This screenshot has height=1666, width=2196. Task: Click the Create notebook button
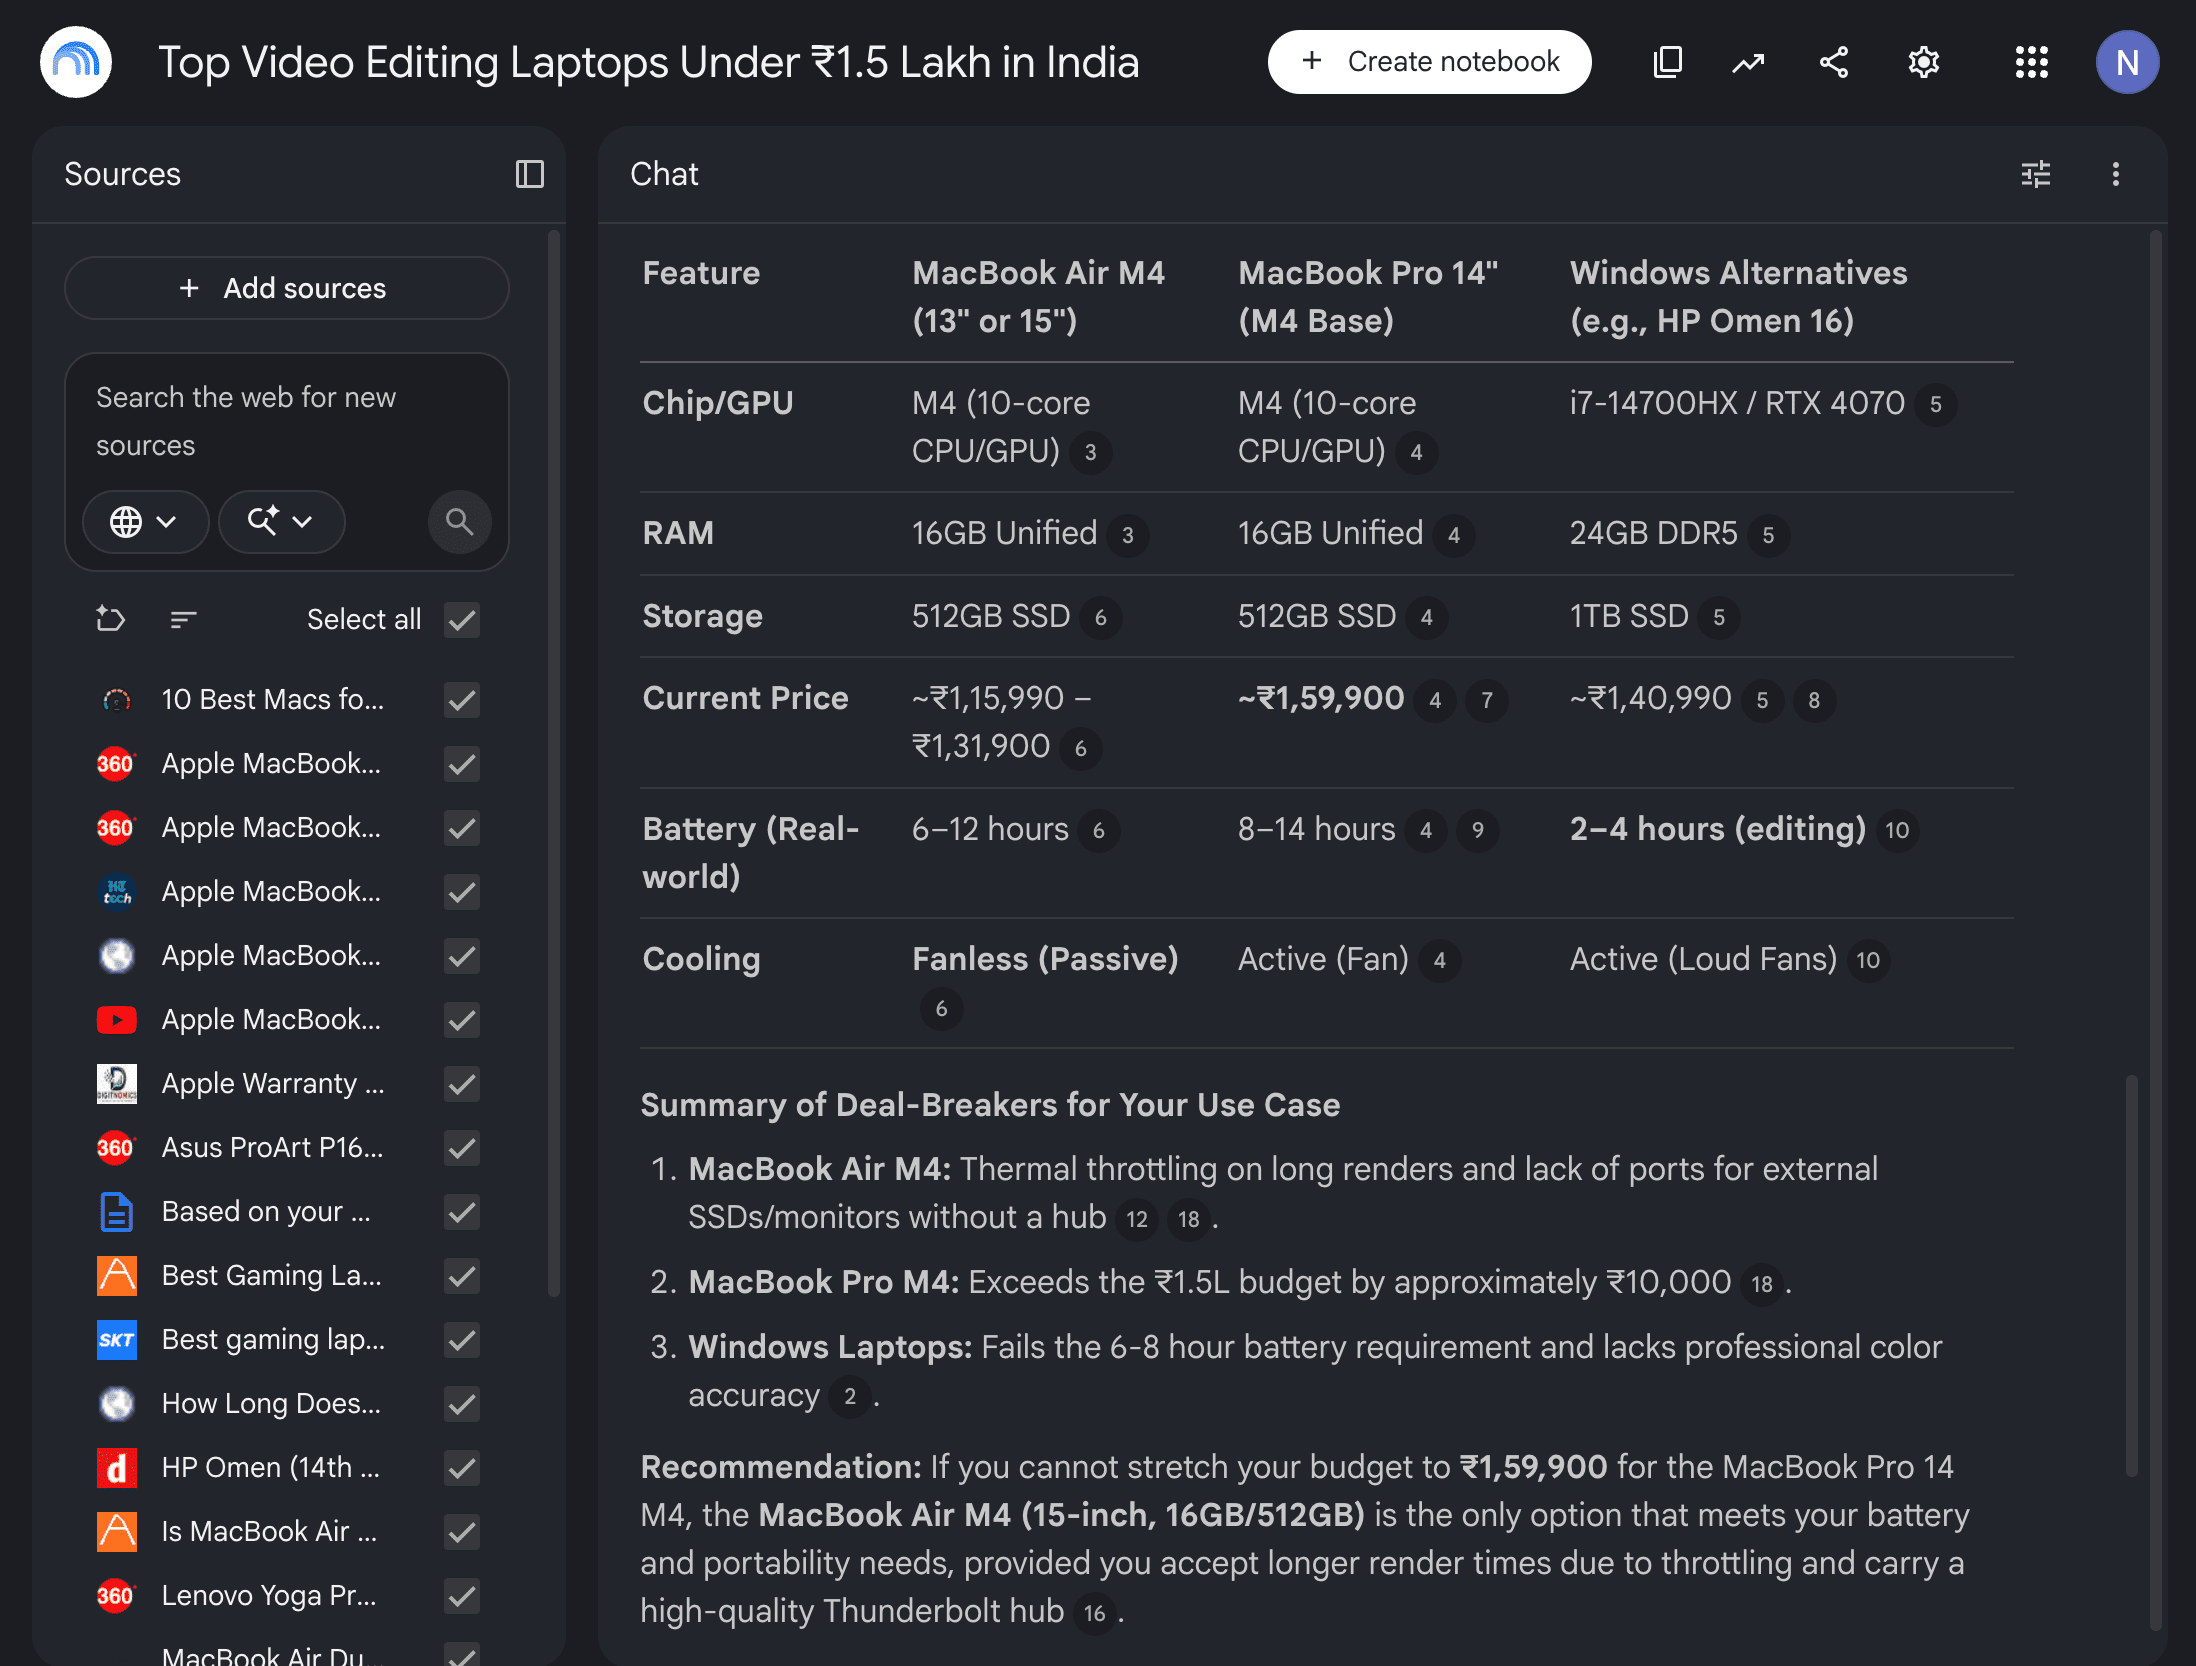point(1429,62)
